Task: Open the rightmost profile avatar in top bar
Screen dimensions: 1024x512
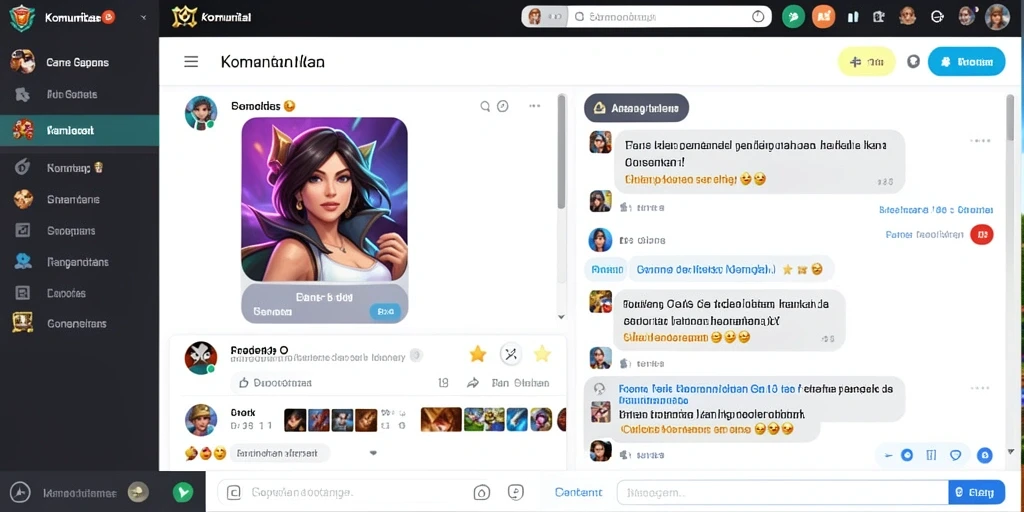Action: coord(997,17)
